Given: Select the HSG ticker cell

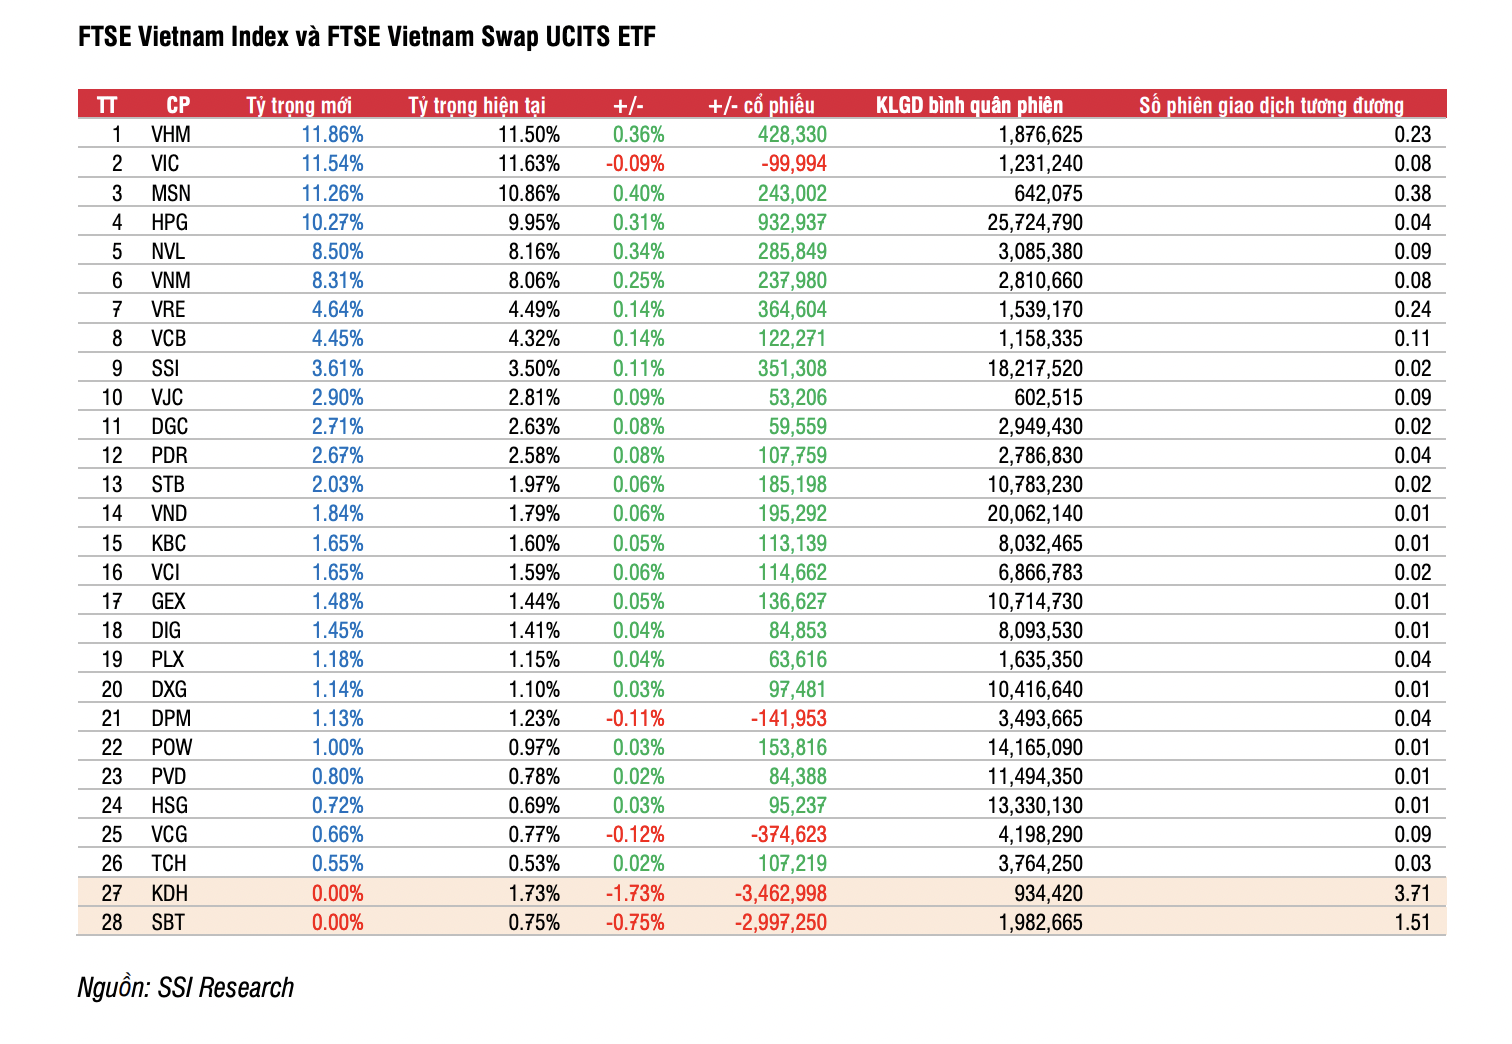Looking at the screenshot, I should pos(169,805).
